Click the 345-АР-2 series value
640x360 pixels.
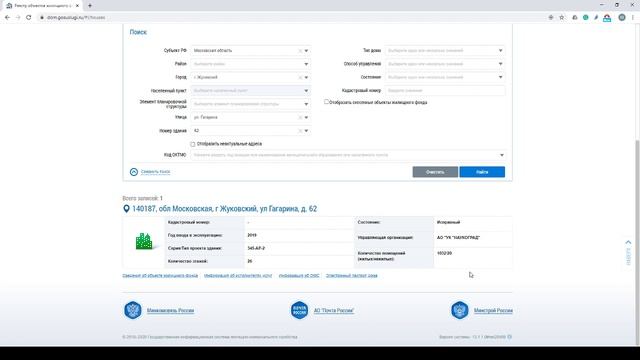tap(256, 248)
